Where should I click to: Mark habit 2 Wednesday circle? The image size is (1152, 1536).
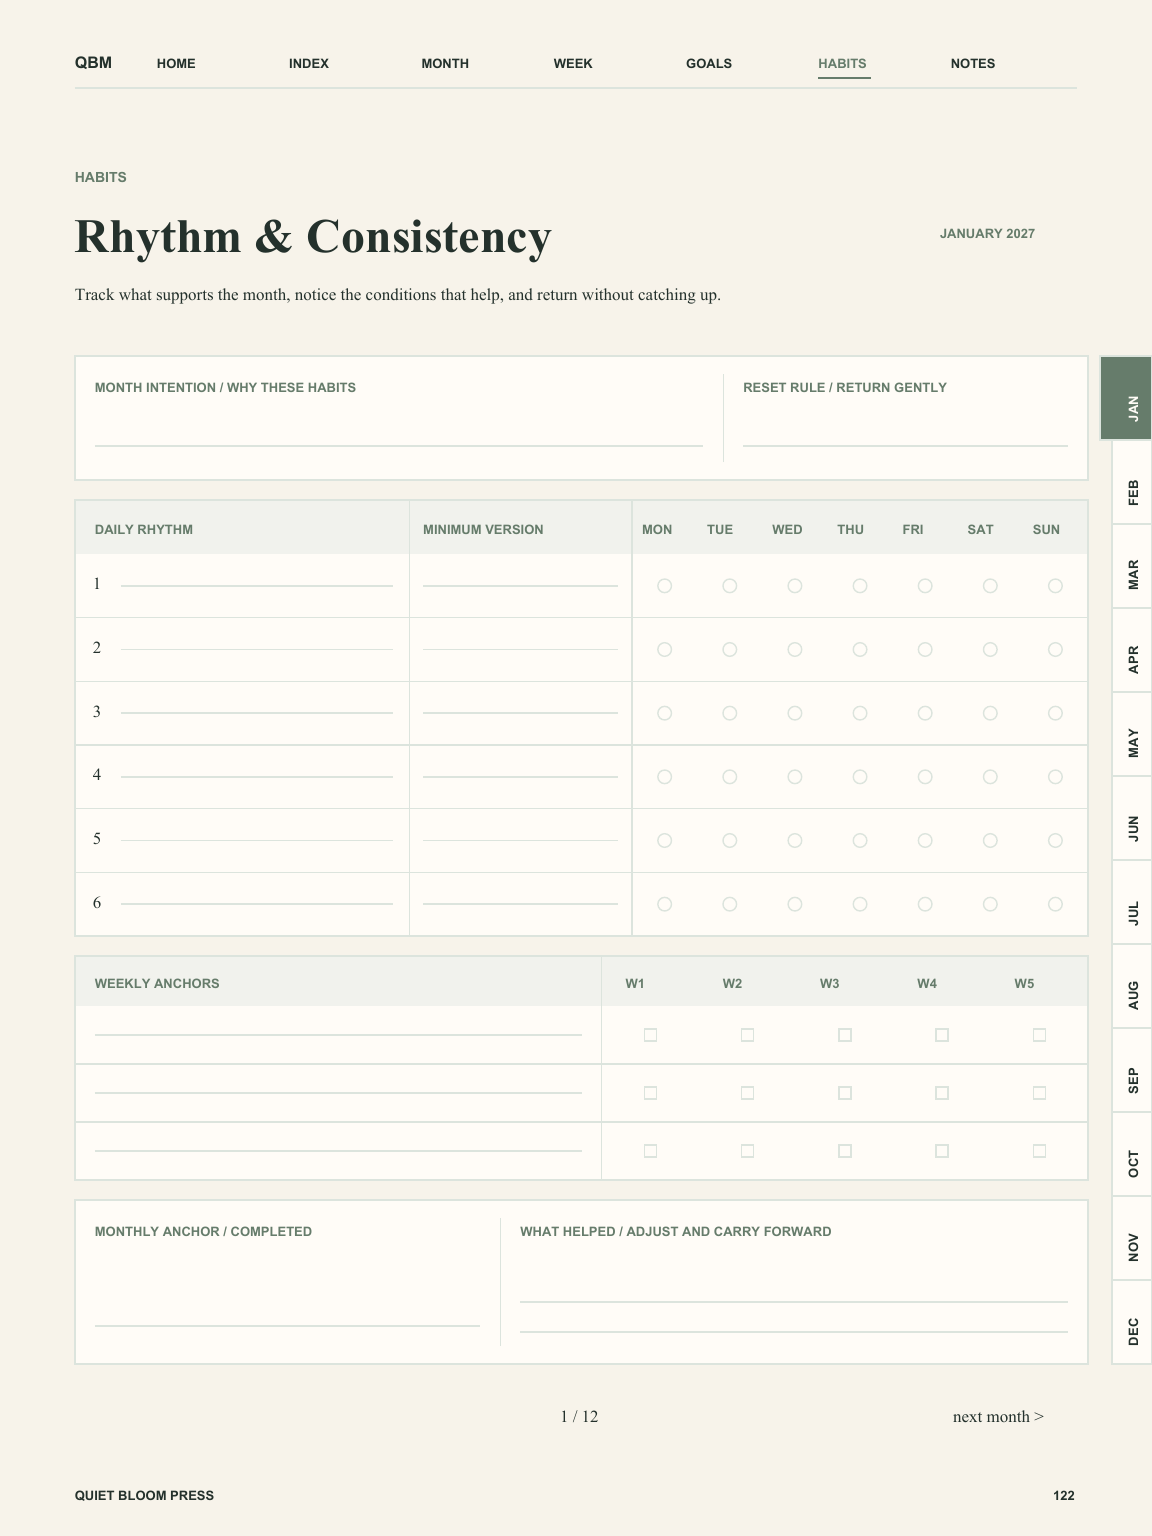tap(795, 650)
